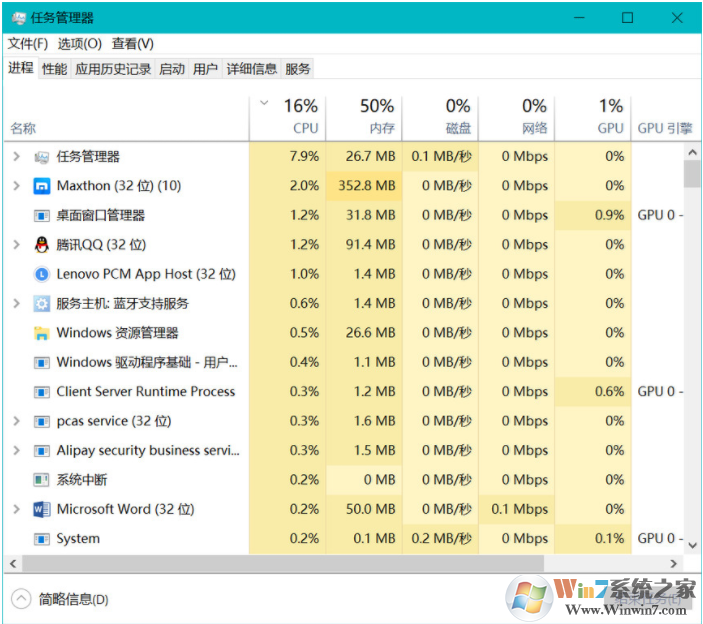Image resolution: width=703 pixels, height=624 pixels.
Task: Sort processes by 内存 column header
Action: click(364, 116)
